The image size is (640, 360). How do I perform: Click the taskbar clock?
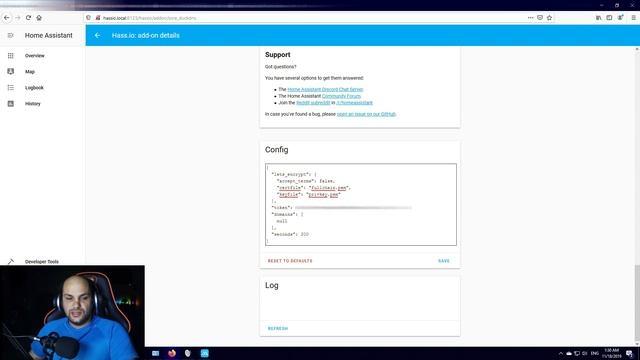coord(611,353)
